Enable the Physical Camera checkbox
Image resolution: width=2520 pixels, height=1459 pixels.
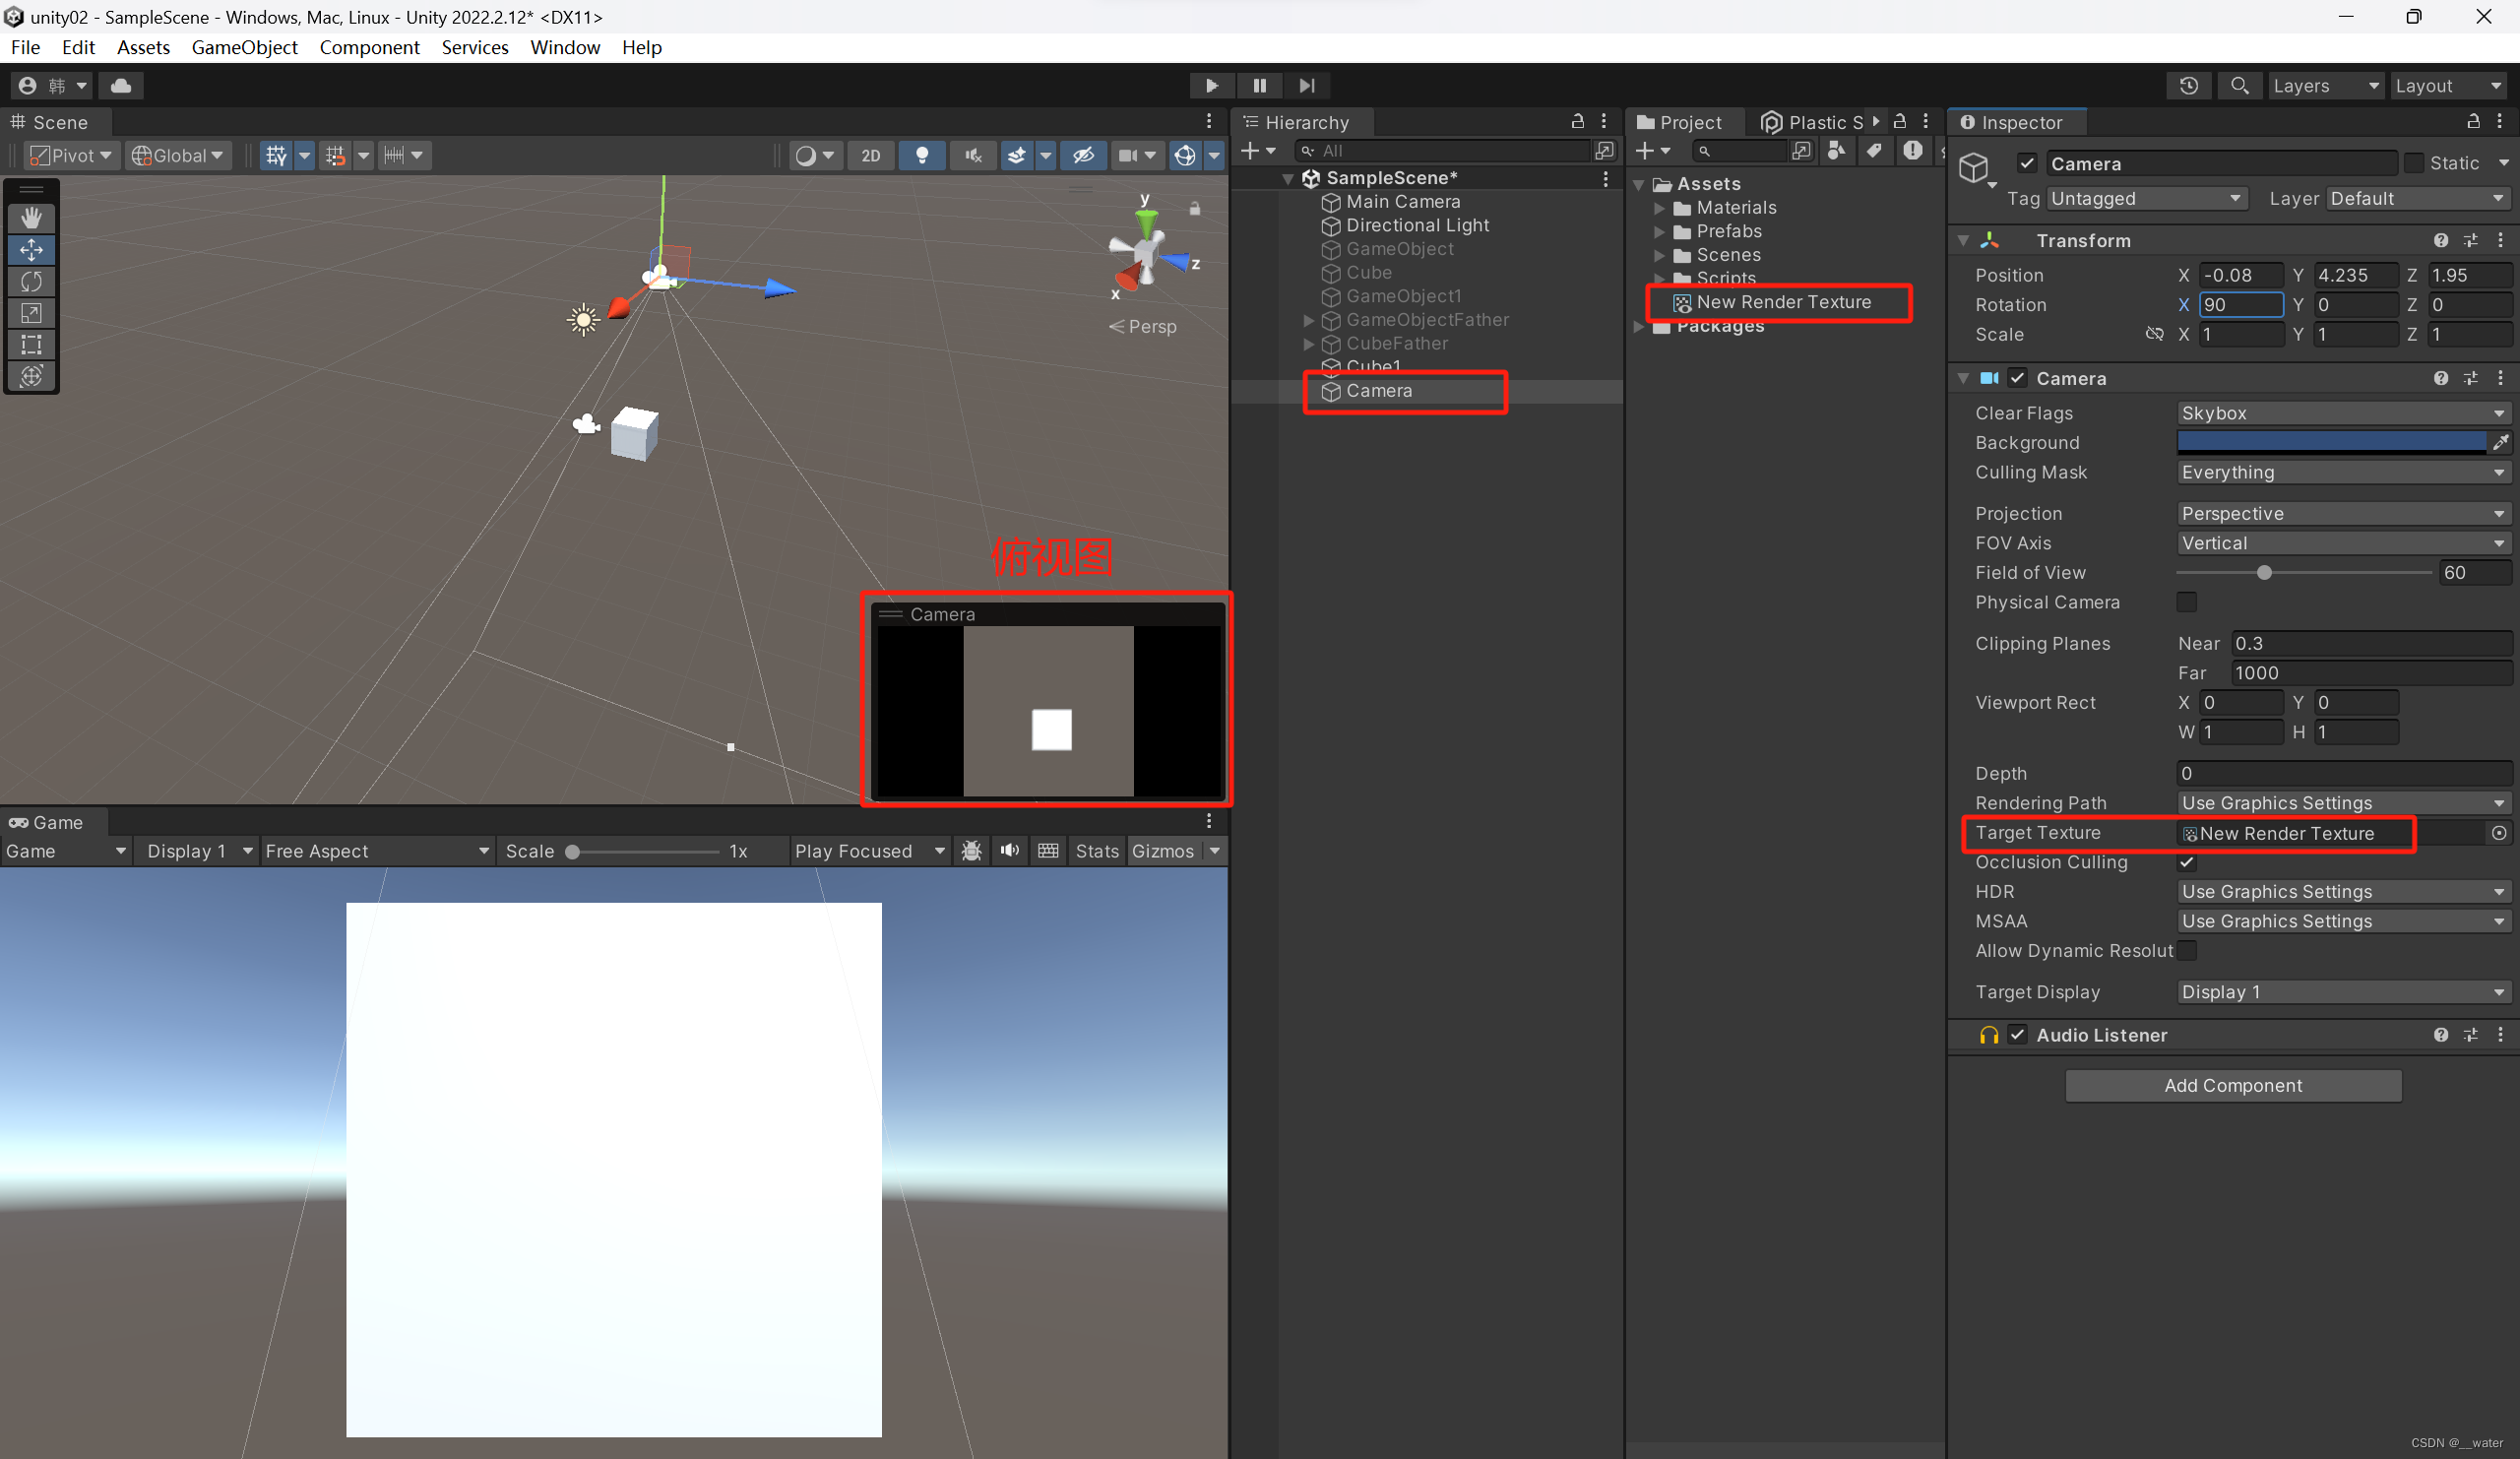click(x=2187, y=602)
